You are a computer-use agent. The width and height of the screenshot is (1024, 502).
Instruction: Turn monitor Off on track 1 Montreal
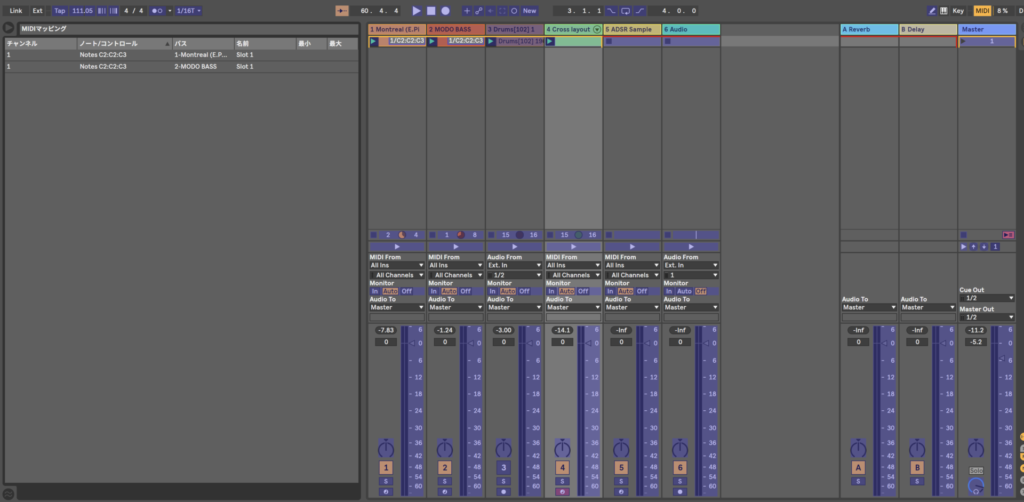point(407,291)
